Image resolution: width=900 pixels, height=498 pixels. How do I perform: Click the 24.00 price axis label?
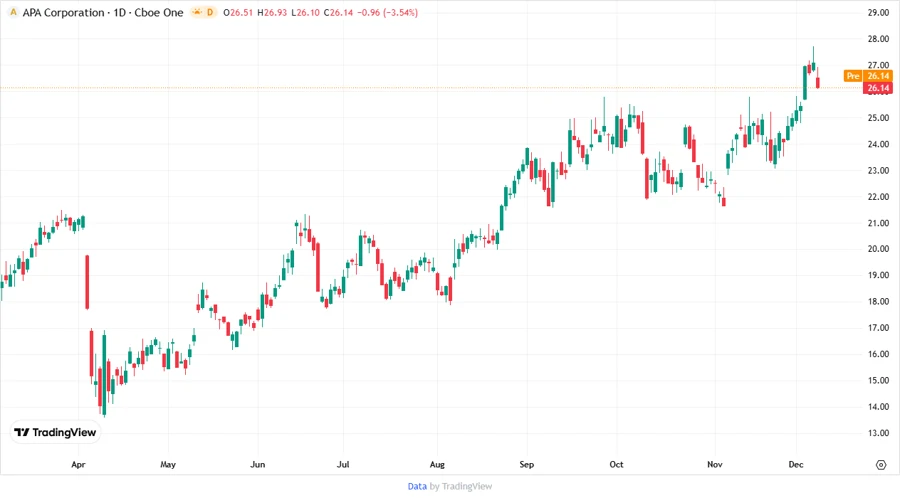click(x=878, y=144)
